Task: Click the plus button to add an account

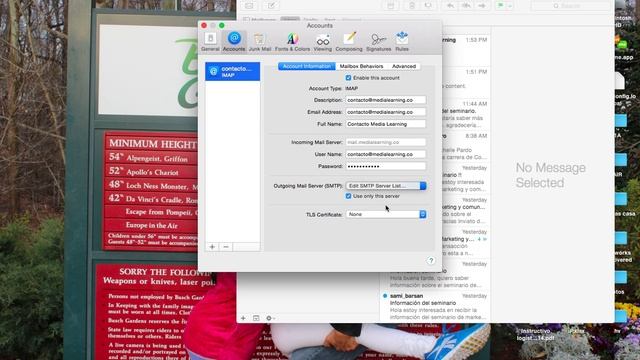Action: (212, 247)
